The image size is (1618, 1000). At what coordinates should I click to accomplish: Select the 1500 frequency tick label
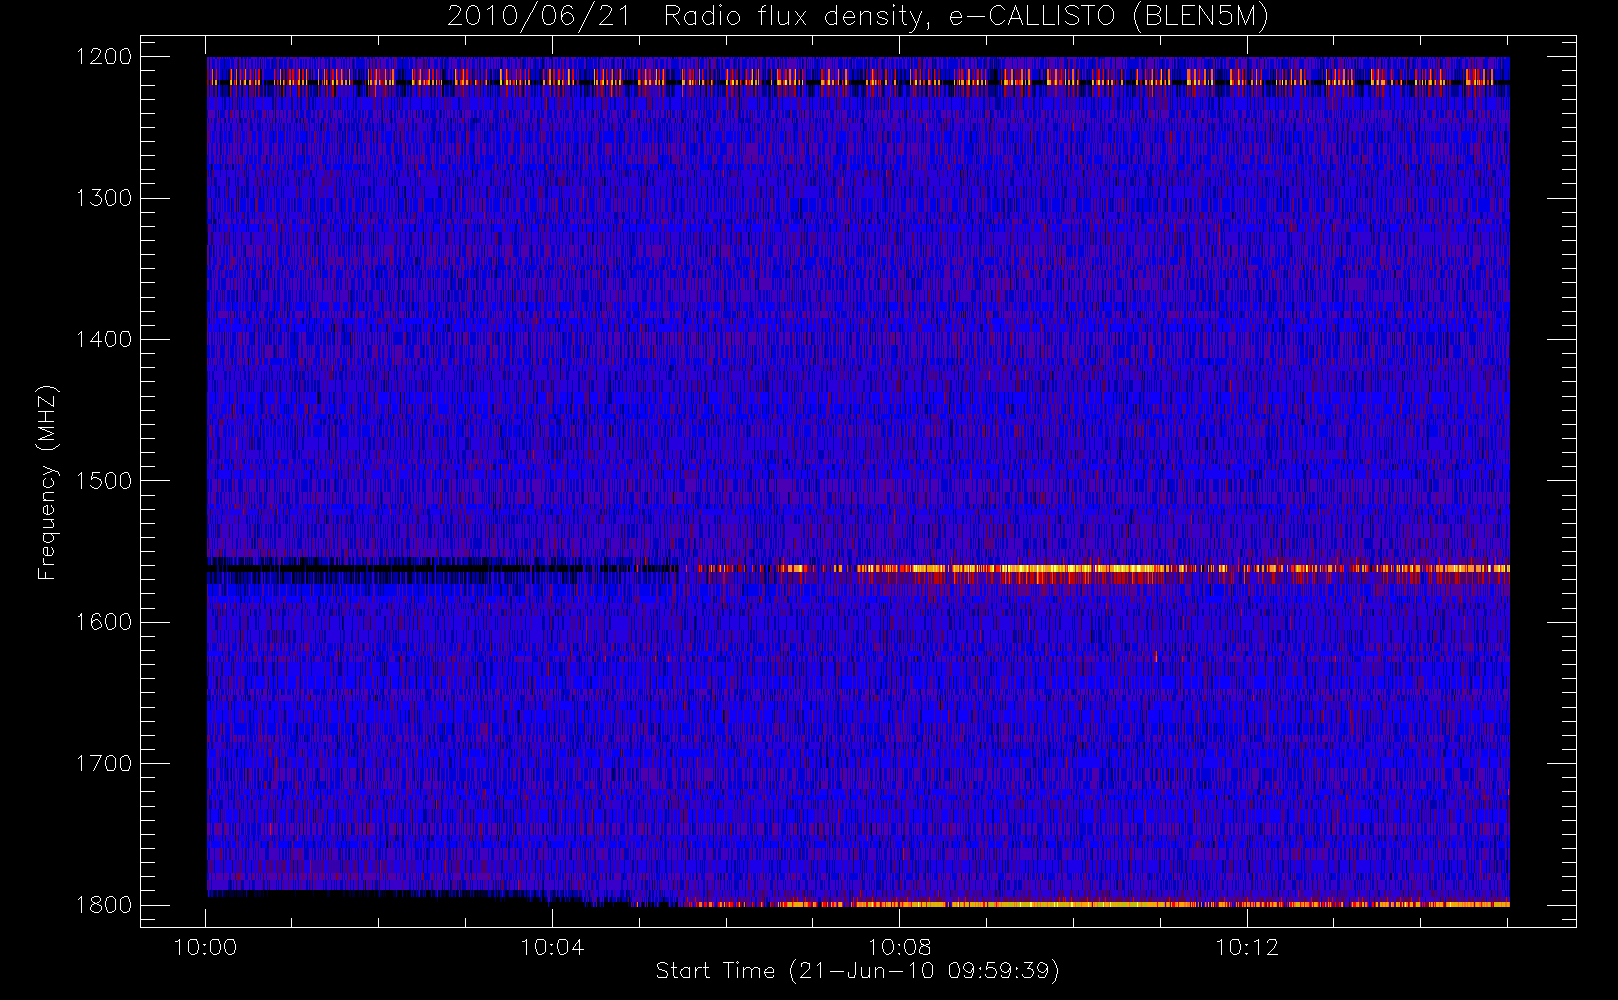coord(104,481)
